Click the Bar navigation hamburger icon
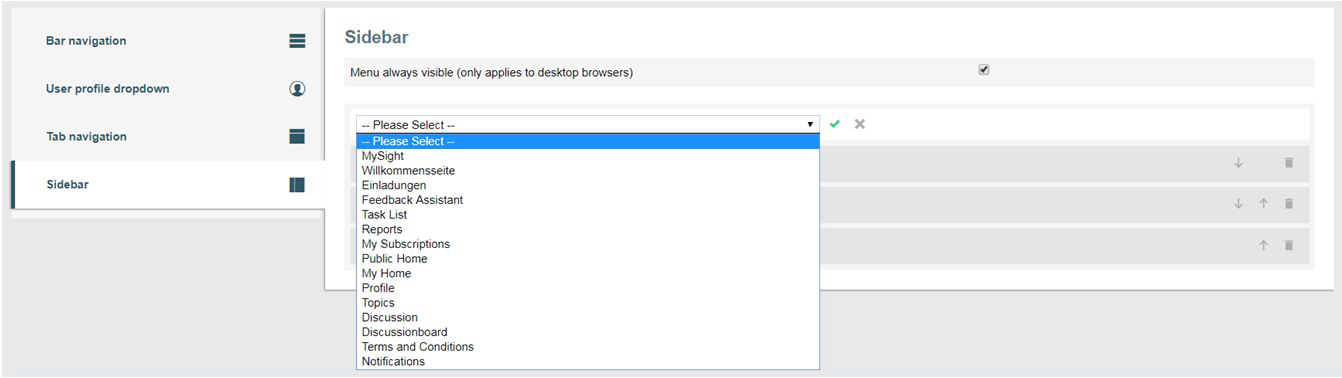Viewport: 1342px width, 378px height. coord(297,41)
